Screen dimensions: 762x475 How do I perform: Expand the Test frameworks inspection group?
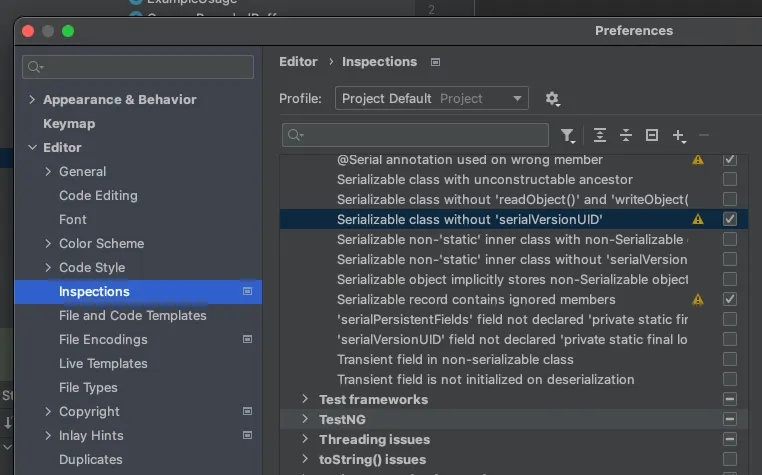pos(306,399)
